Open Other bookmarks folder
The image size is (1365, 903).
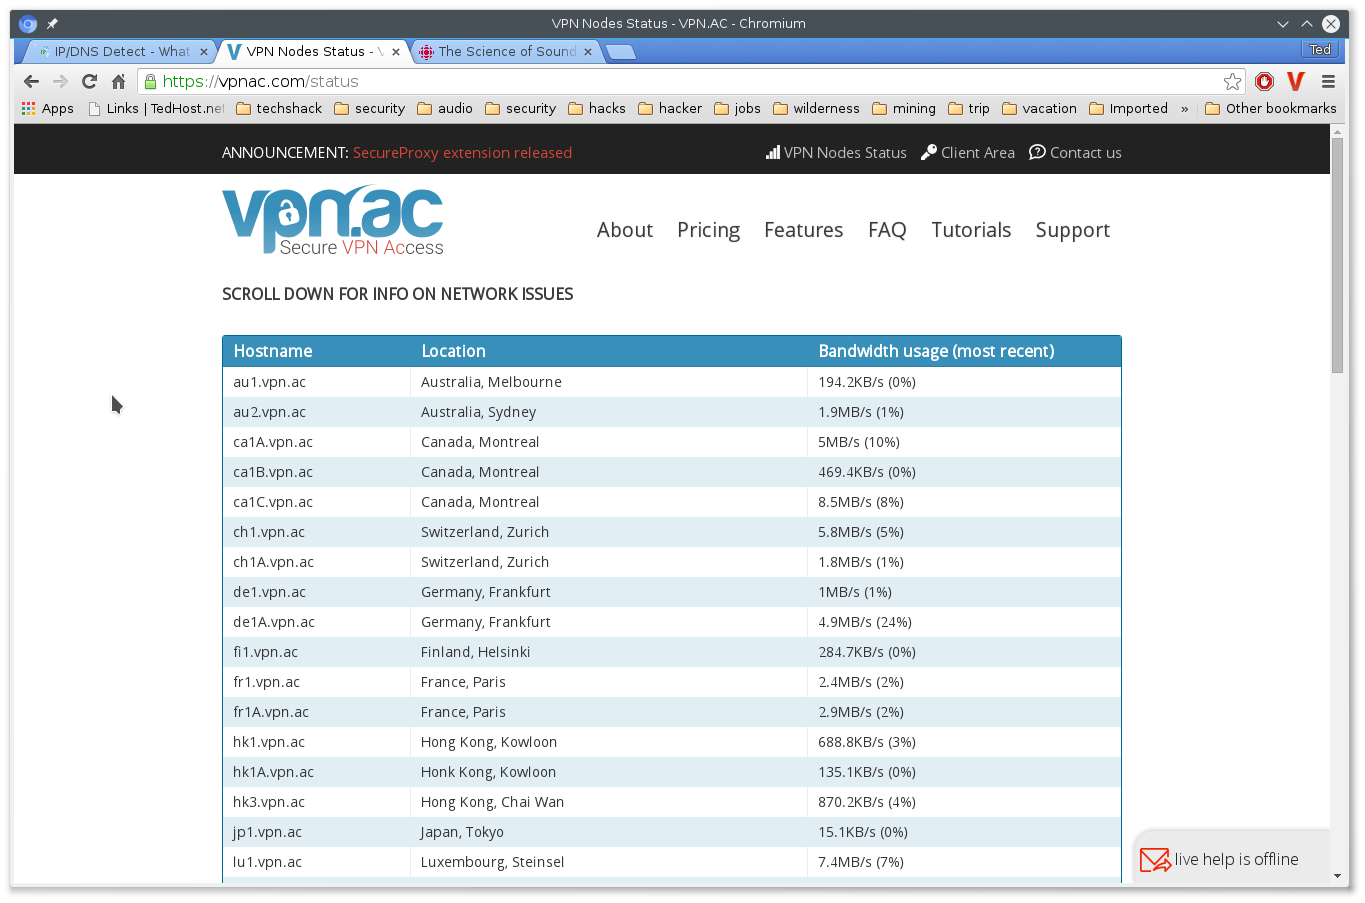click(1271, 108)
